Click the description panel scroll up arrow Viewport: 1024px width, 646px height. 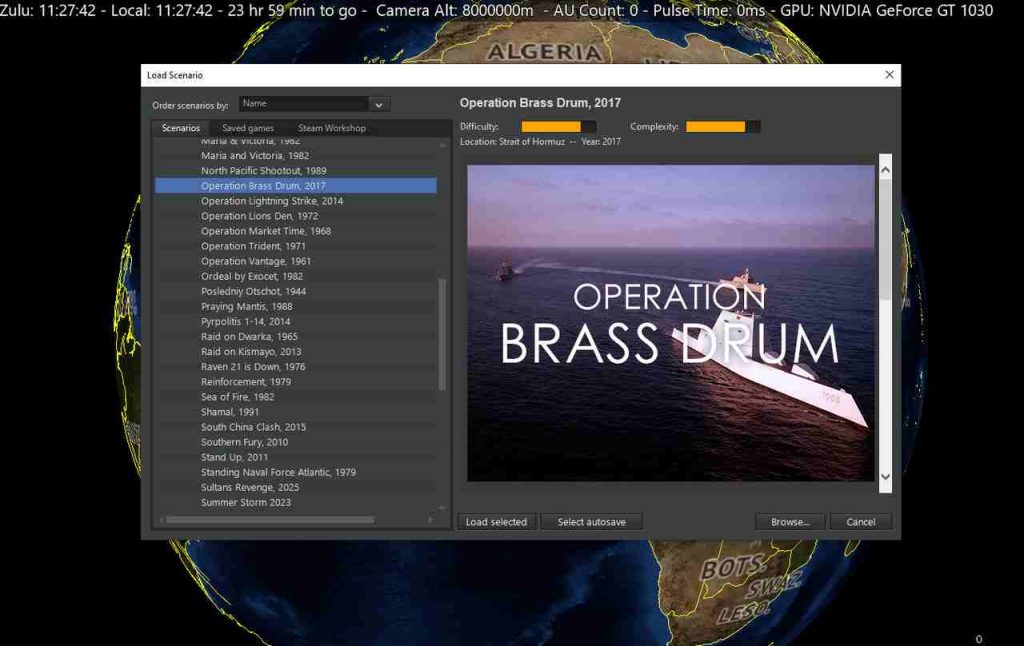click(x=886, y=170)
